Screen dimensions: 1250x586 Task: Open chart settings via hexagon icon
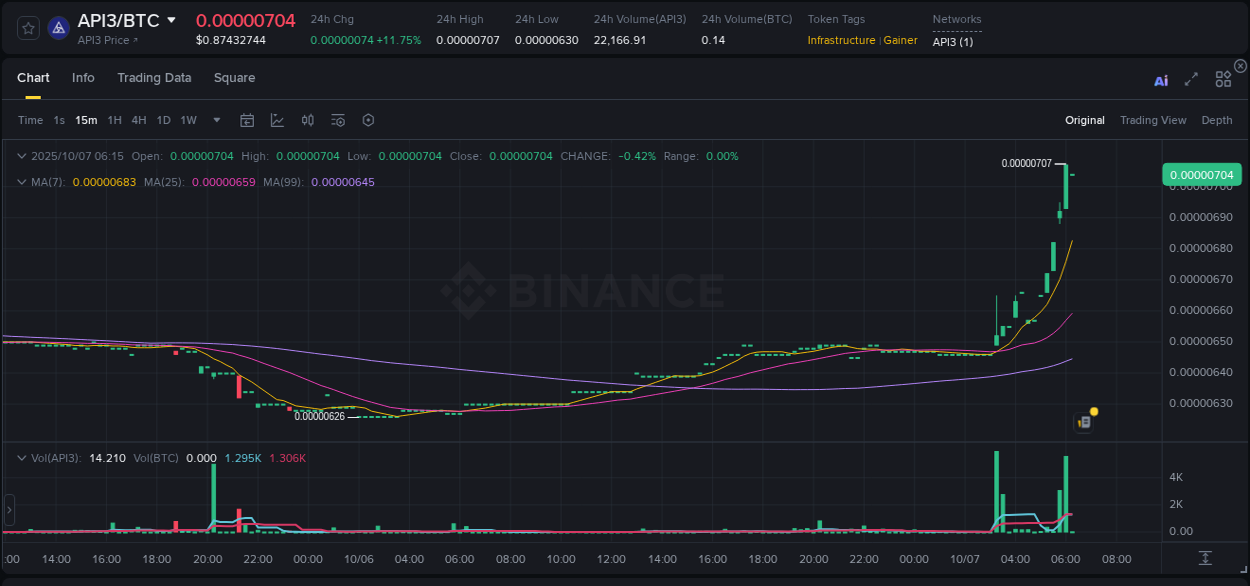click(368, 120)
